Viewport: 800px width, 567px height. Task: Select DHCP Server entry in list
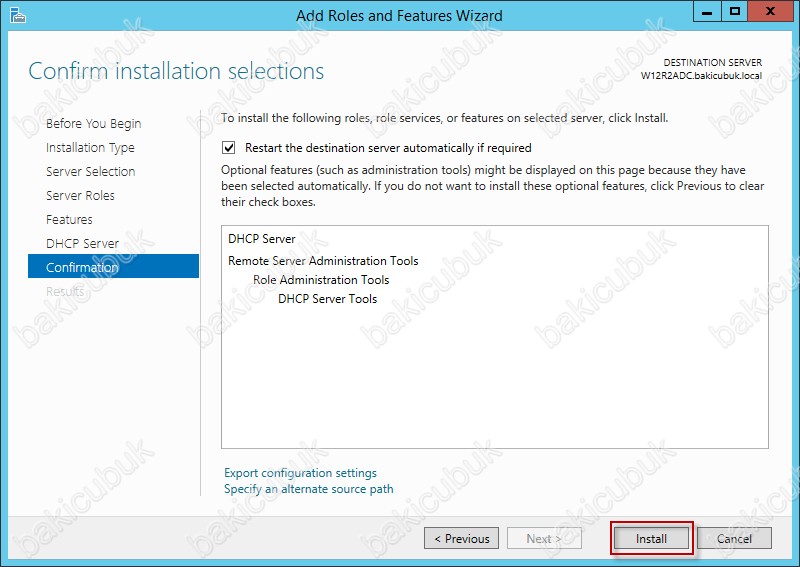point(262,239)
